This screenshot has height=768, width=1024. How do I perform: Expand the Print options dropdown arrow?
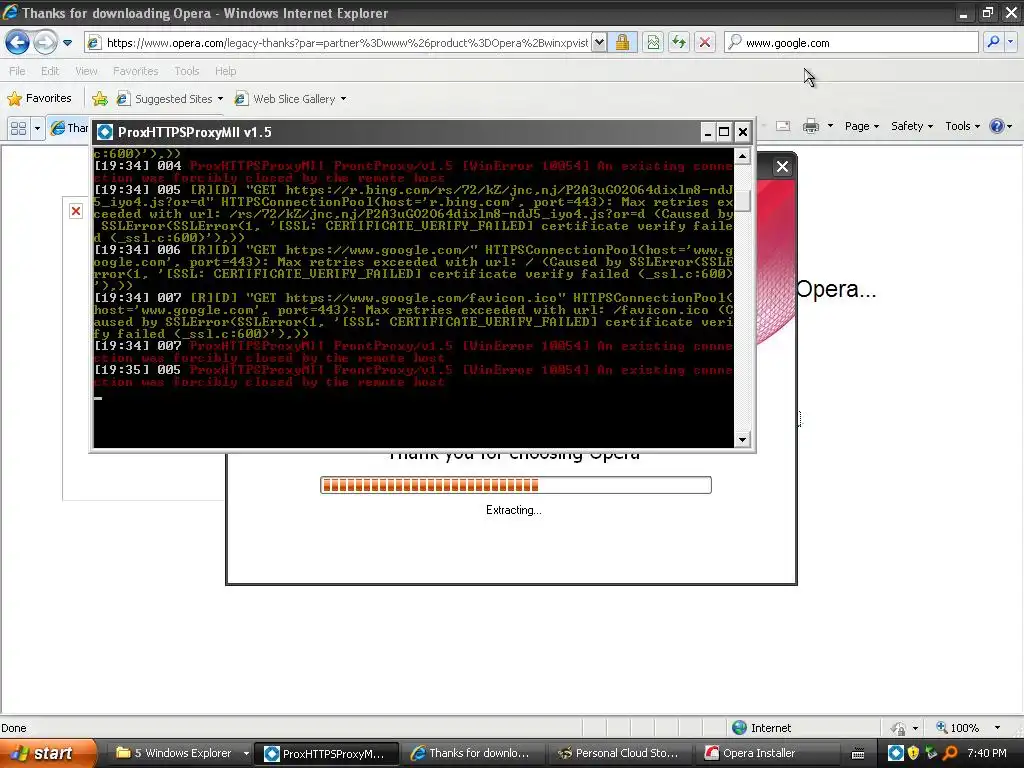830,126
